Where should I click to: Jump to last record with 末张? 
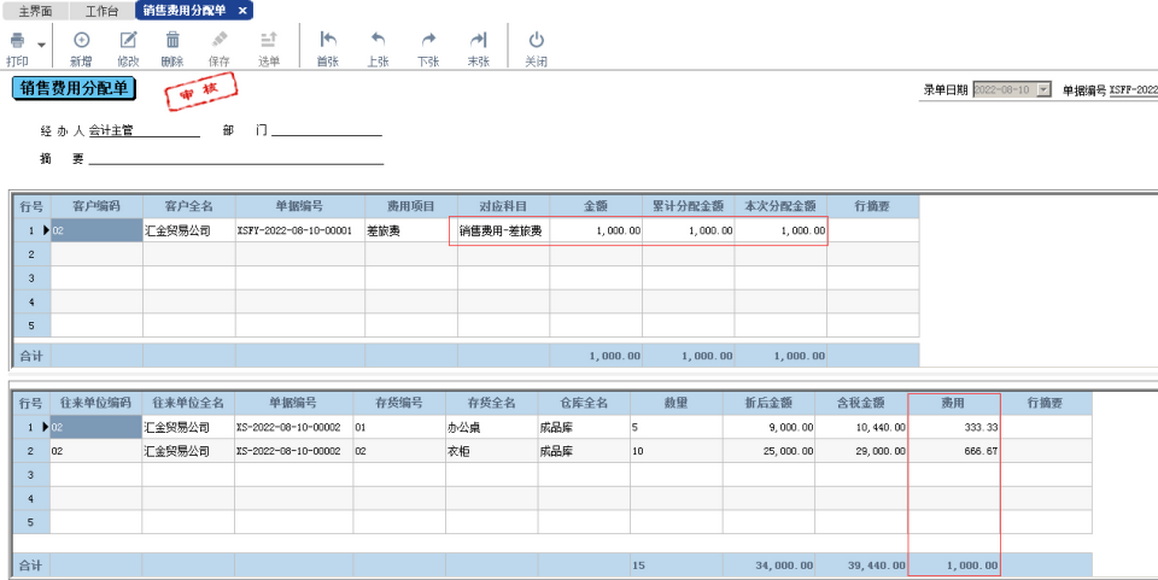pyautogui.click(x=478, y=41)
